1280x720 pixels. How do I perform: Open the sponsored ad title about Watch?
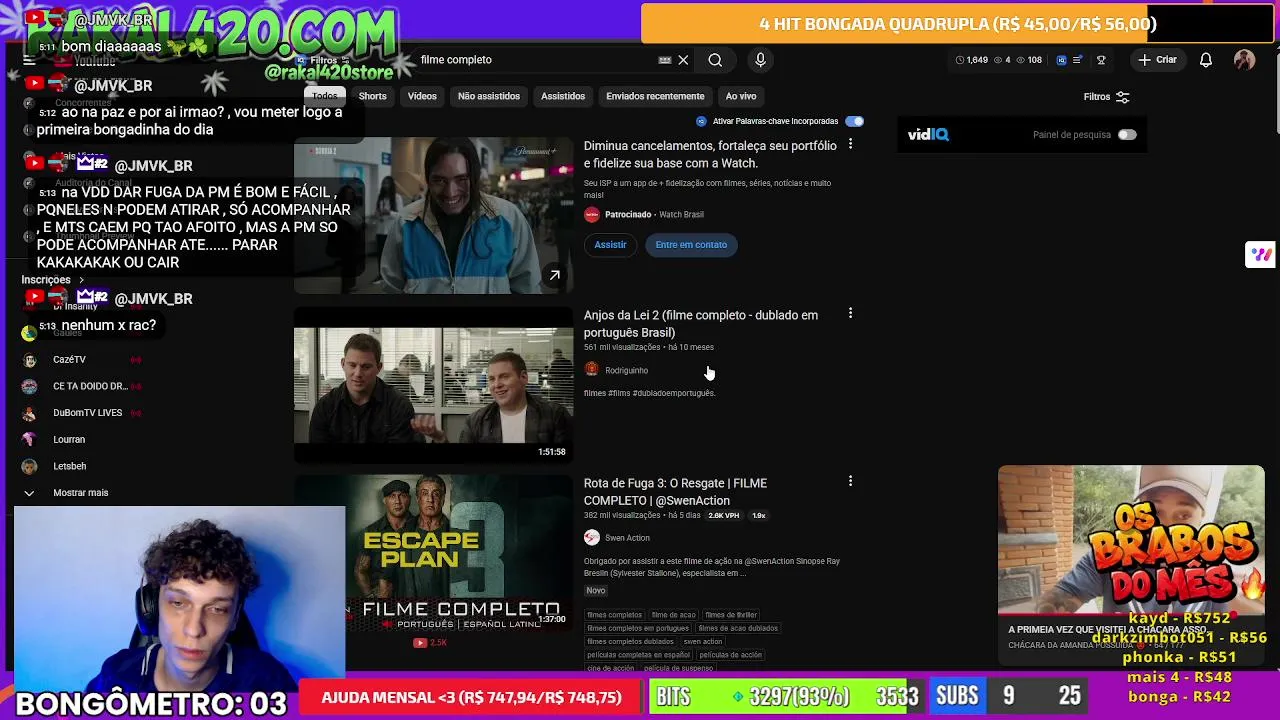(710, 154)
